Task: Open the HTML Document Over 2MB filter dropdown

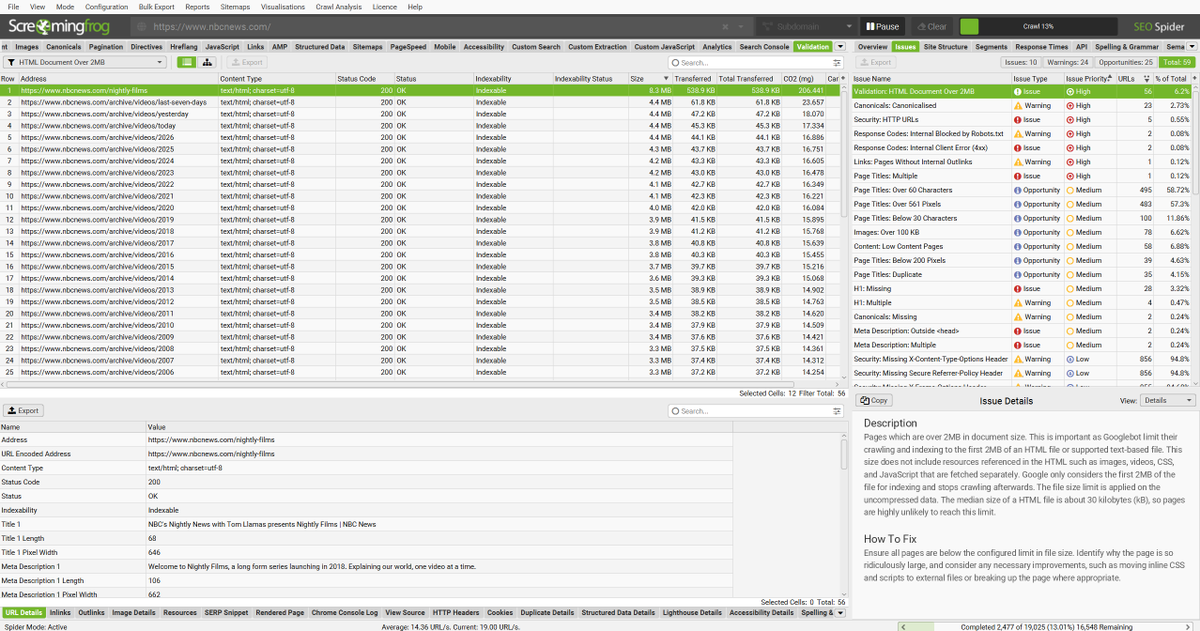Action: [x=84, y=62]
